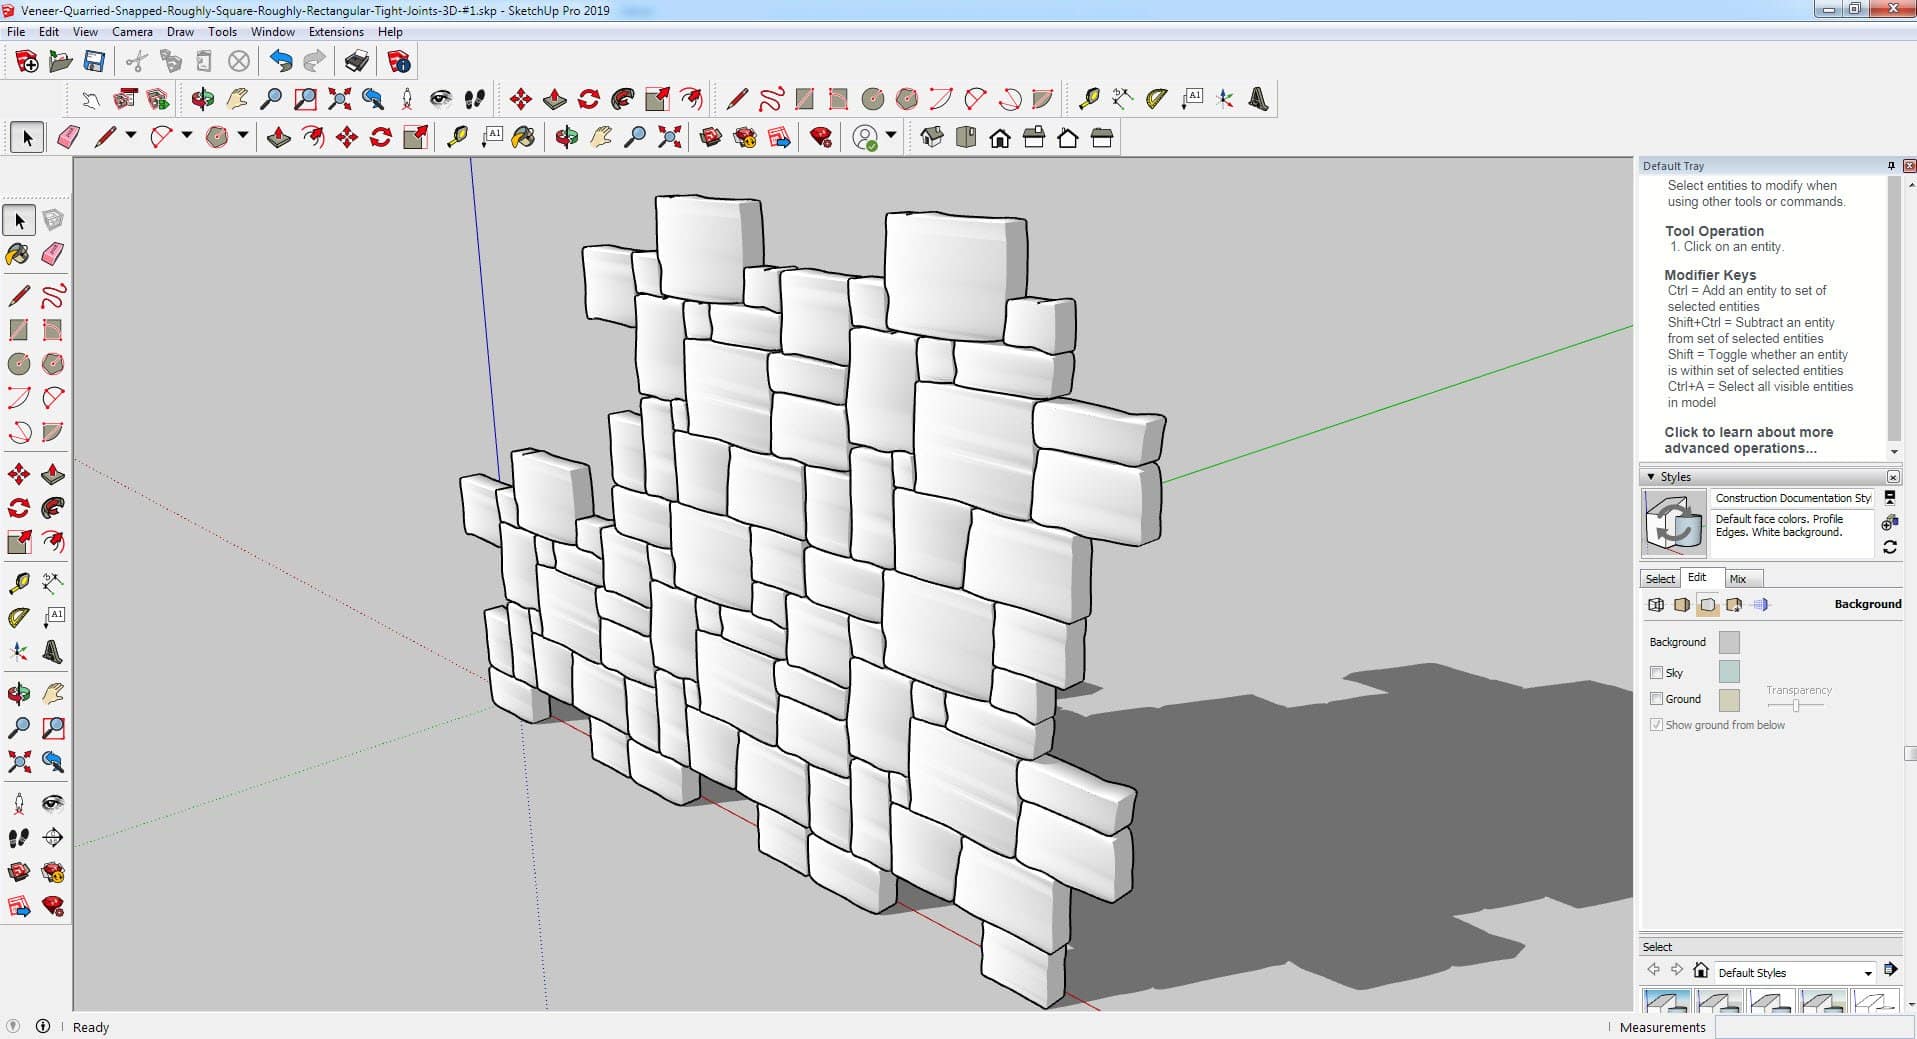Select the Eraser tool in left toolbar
The image size is (1917, 1039).
pyautogui.click(x=53, y=254)
